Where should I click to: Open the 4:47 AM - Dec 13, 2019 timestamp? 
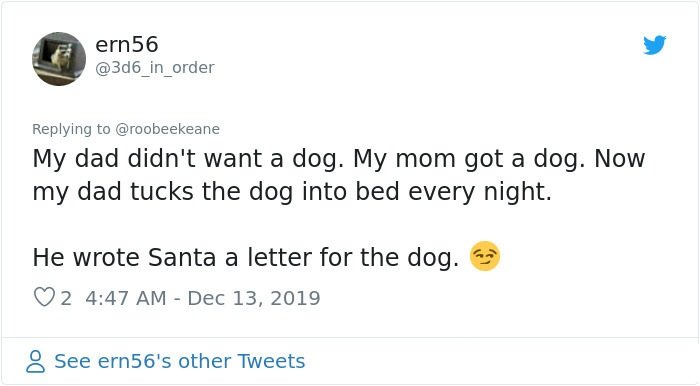coord(203,298)
